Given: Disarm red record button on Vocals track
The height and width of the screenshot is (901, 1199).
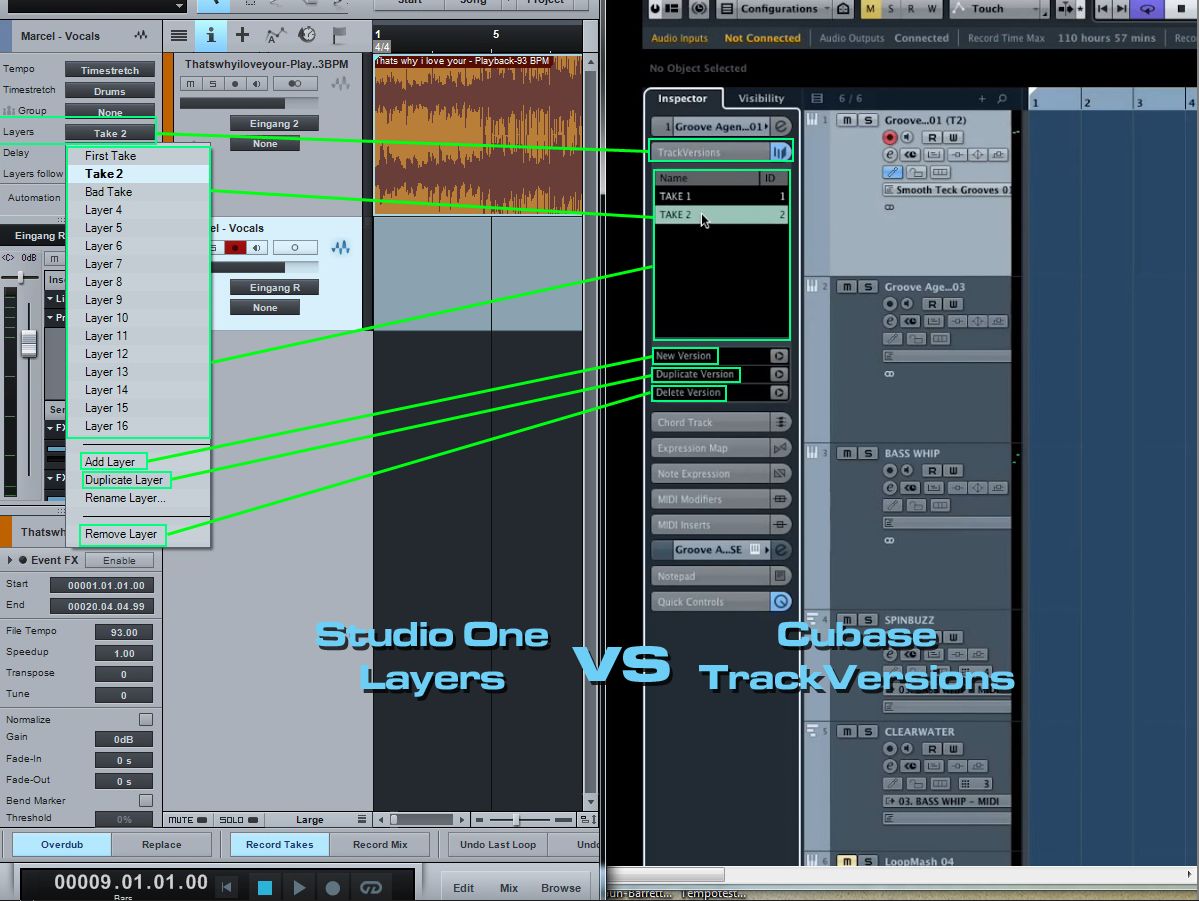Looking at the screenshot, I should click(x=236, y=247).
